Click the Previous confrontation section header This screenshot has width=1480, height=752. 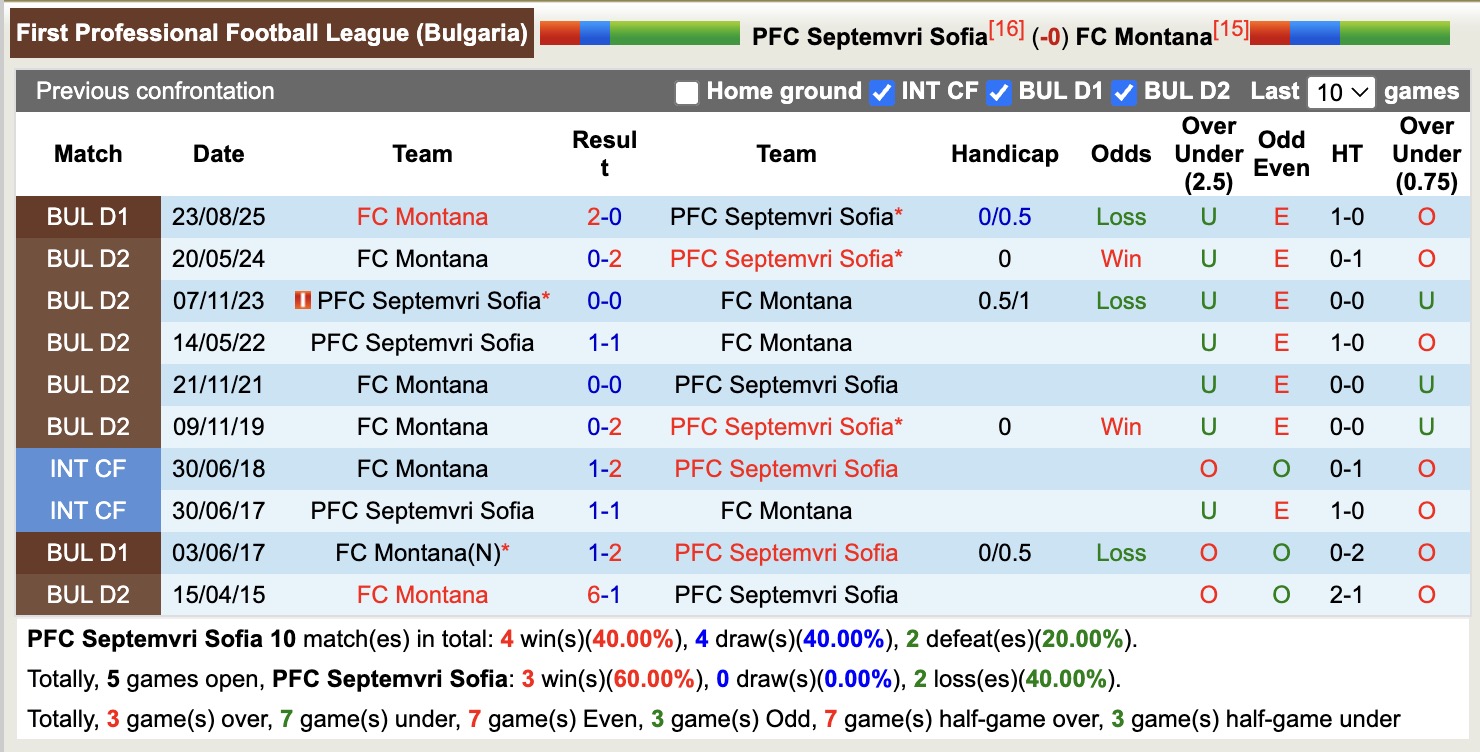(x=155, y=91)
